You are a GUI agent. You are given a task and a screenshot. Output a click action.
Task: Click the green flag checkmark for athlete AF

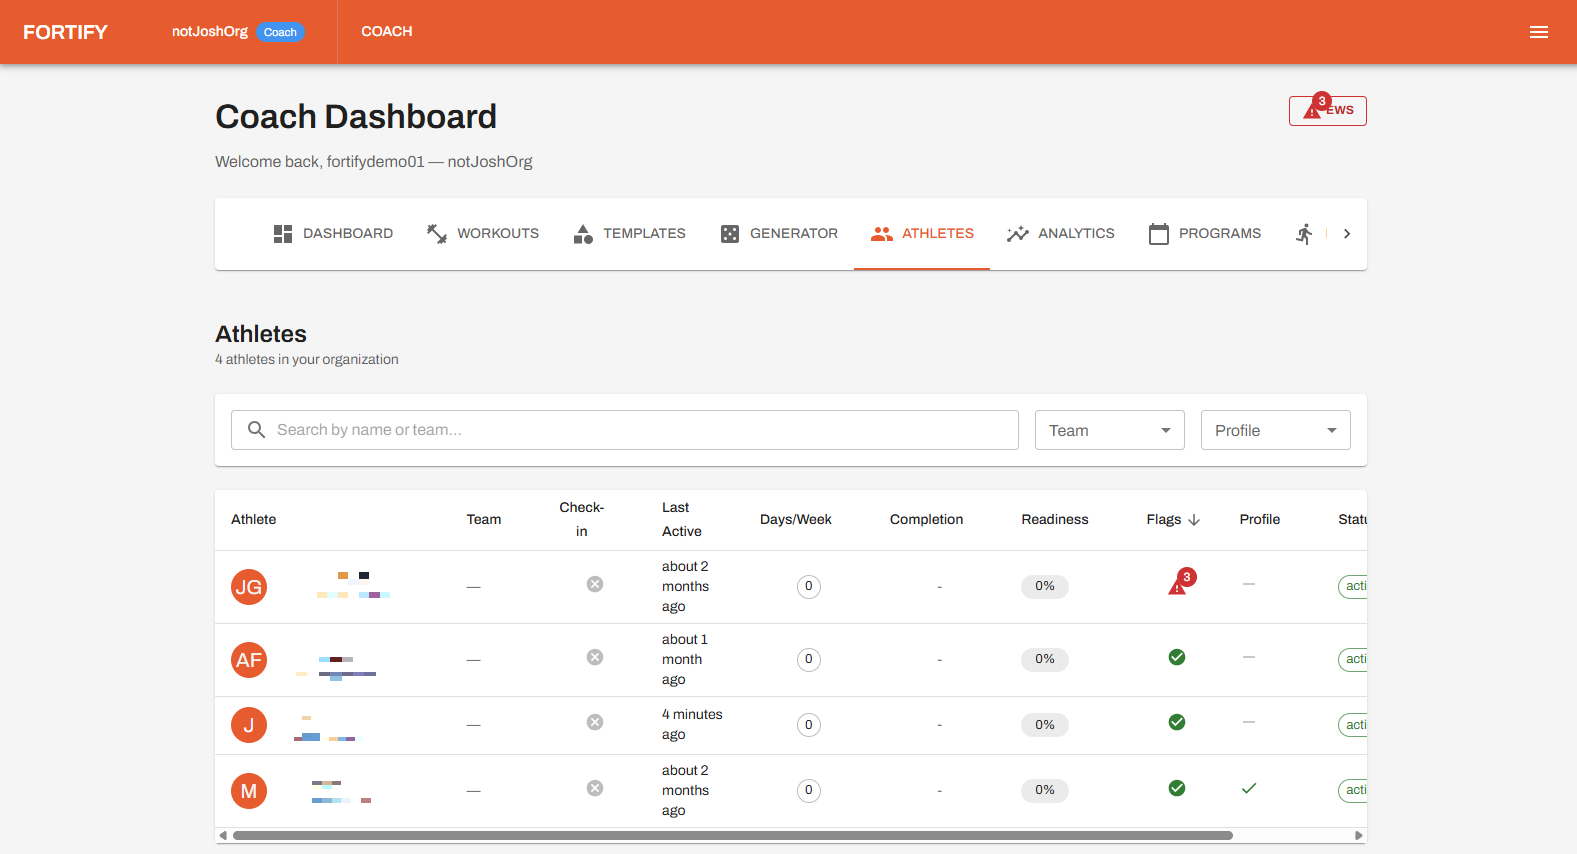[x=1177, y=657]
